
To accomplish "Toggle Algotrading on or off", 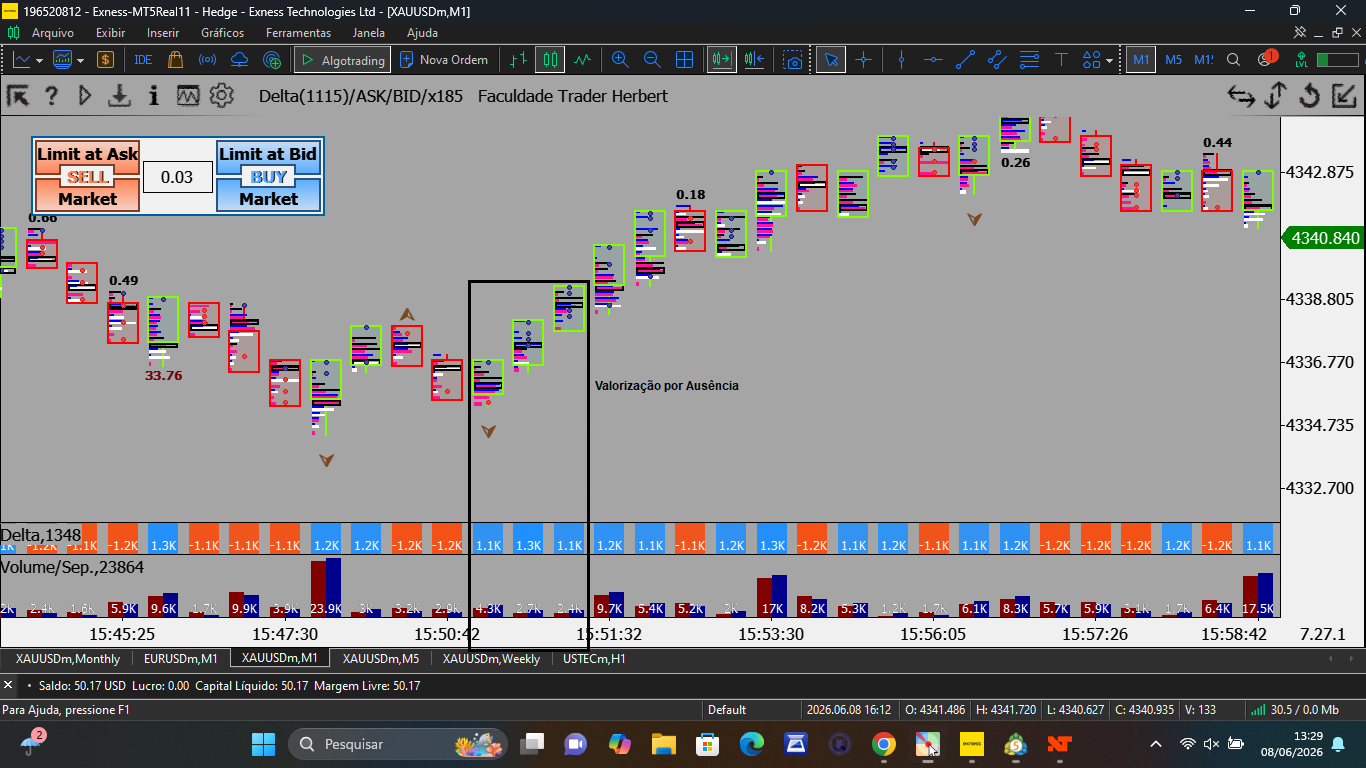I will [341, 60].
